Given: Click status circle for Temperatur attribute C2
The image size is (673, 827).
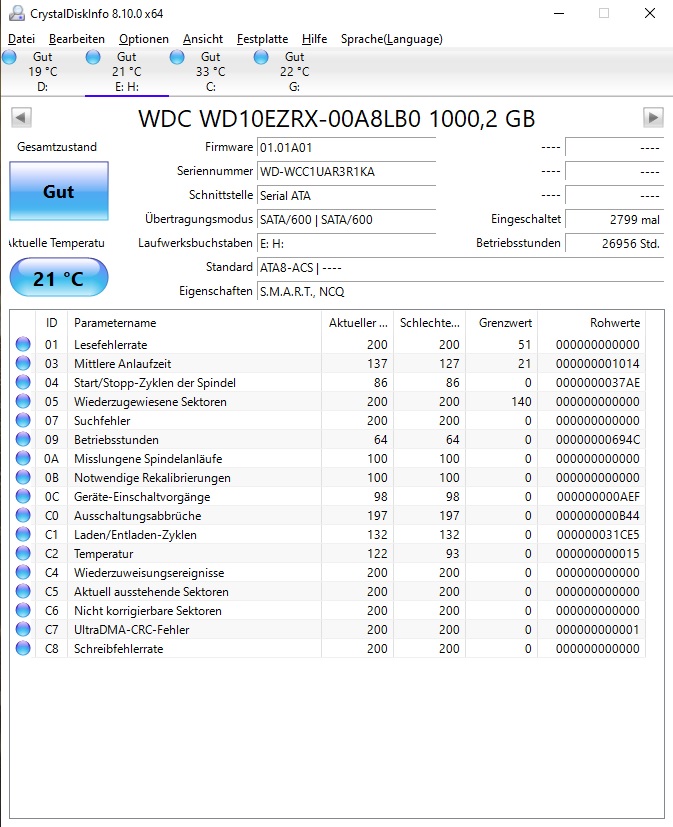Looking at the screenshot, I should tap(23, 553).
